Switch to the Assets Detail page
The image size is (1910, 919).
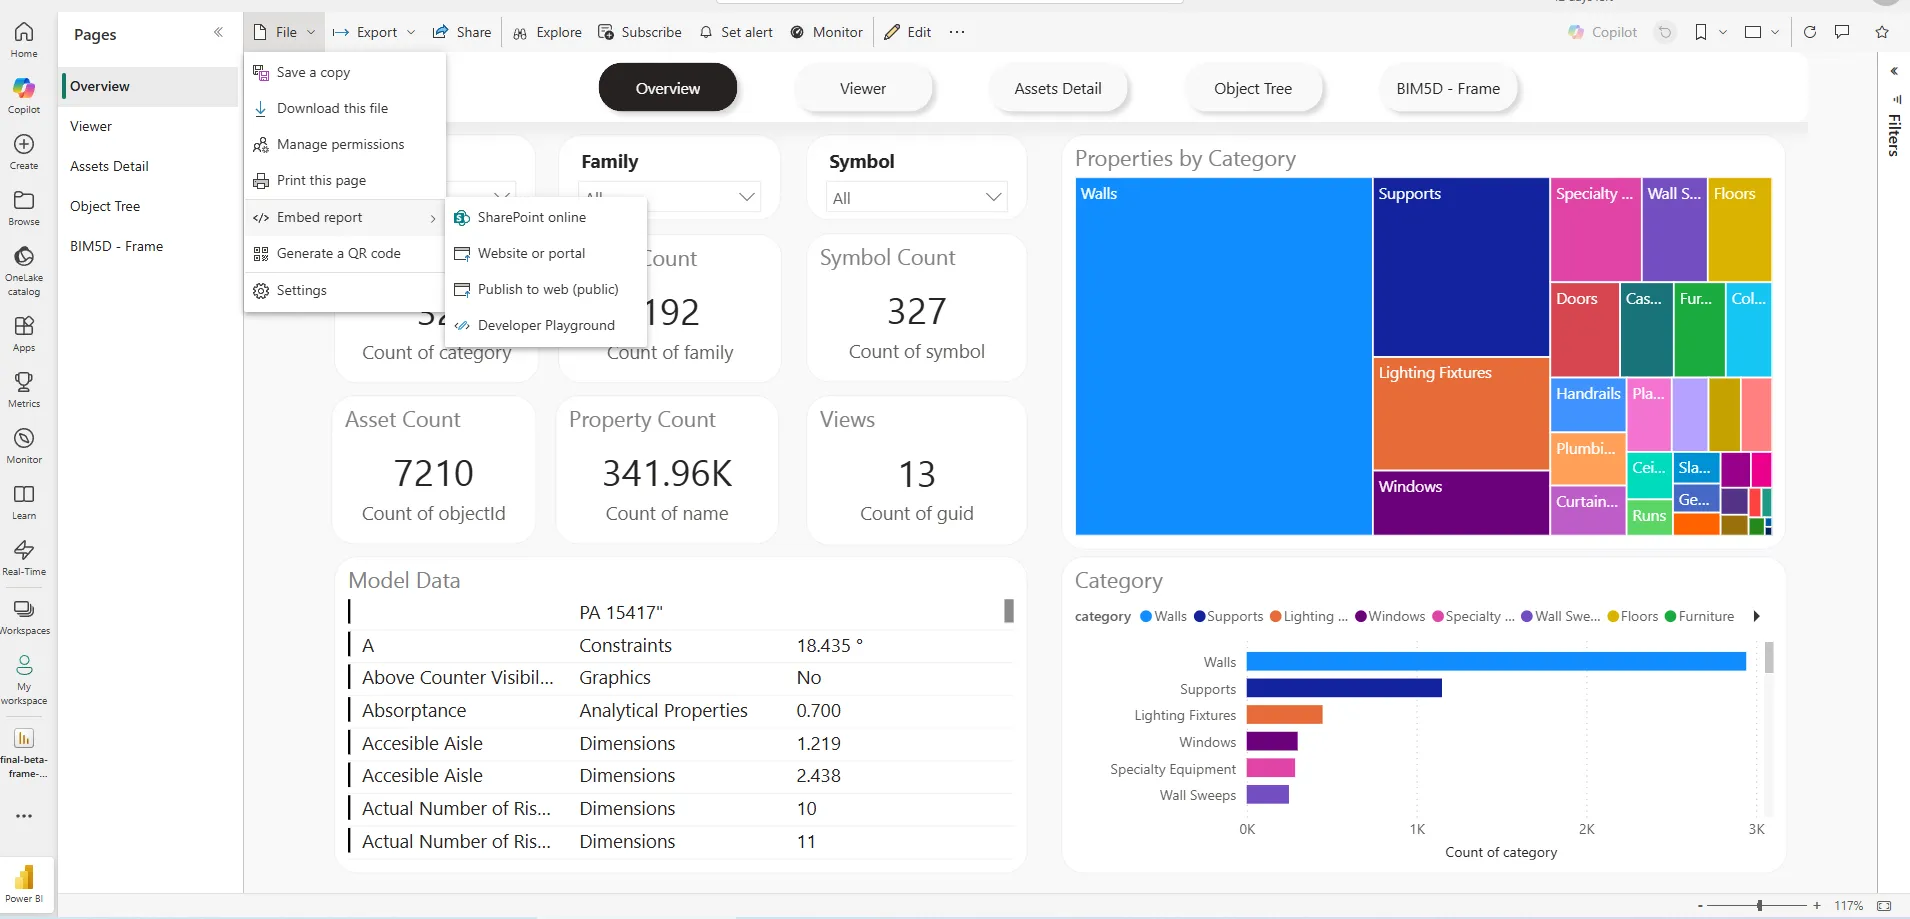click(1058, 88)
